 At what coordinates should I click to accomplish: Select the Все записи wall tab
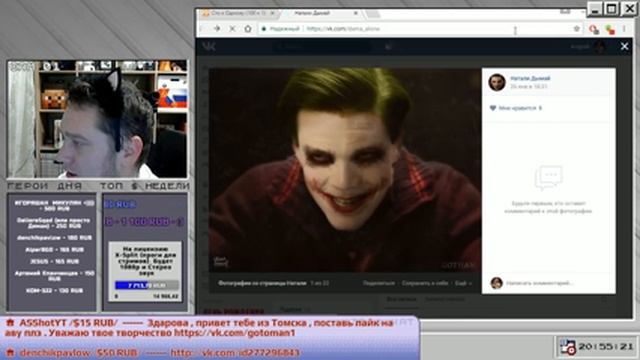tap(401, 299)
